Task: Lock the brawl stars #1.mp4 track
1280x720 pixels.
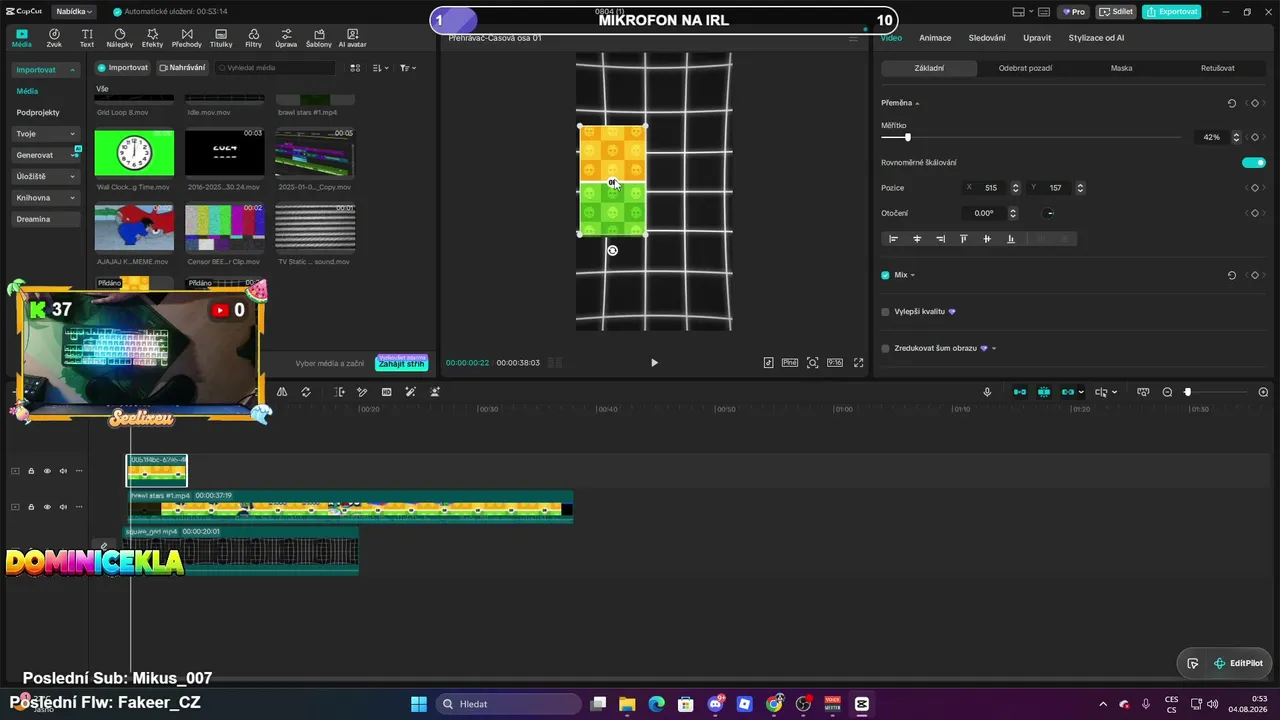Action: pyautogui.click(x=31, y=507)
